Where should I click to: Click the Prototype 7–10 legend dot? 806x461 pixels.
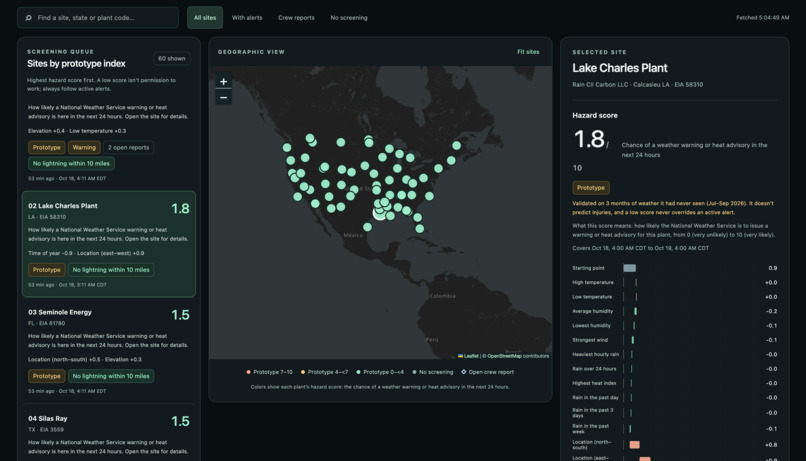tap(248, 372)
